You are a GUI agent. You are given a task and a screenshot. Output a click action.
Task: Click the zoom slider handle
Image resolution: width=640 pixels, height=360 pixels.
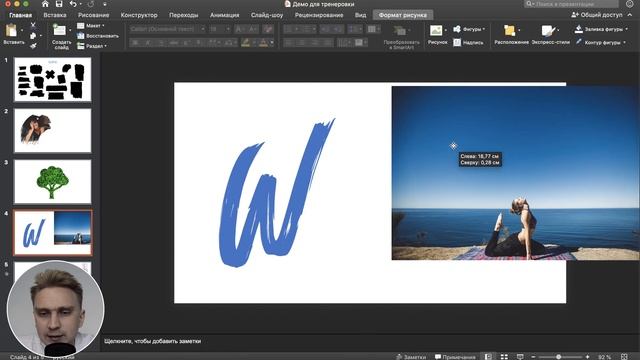558,357
